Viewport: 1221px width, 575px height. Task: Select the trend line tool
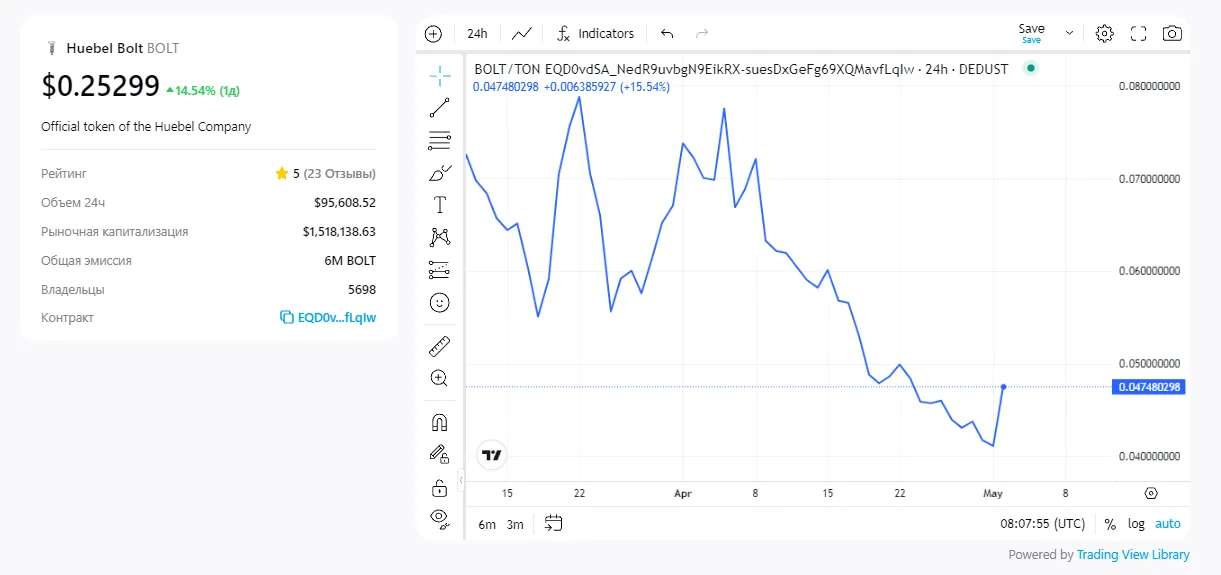point(439,108)
